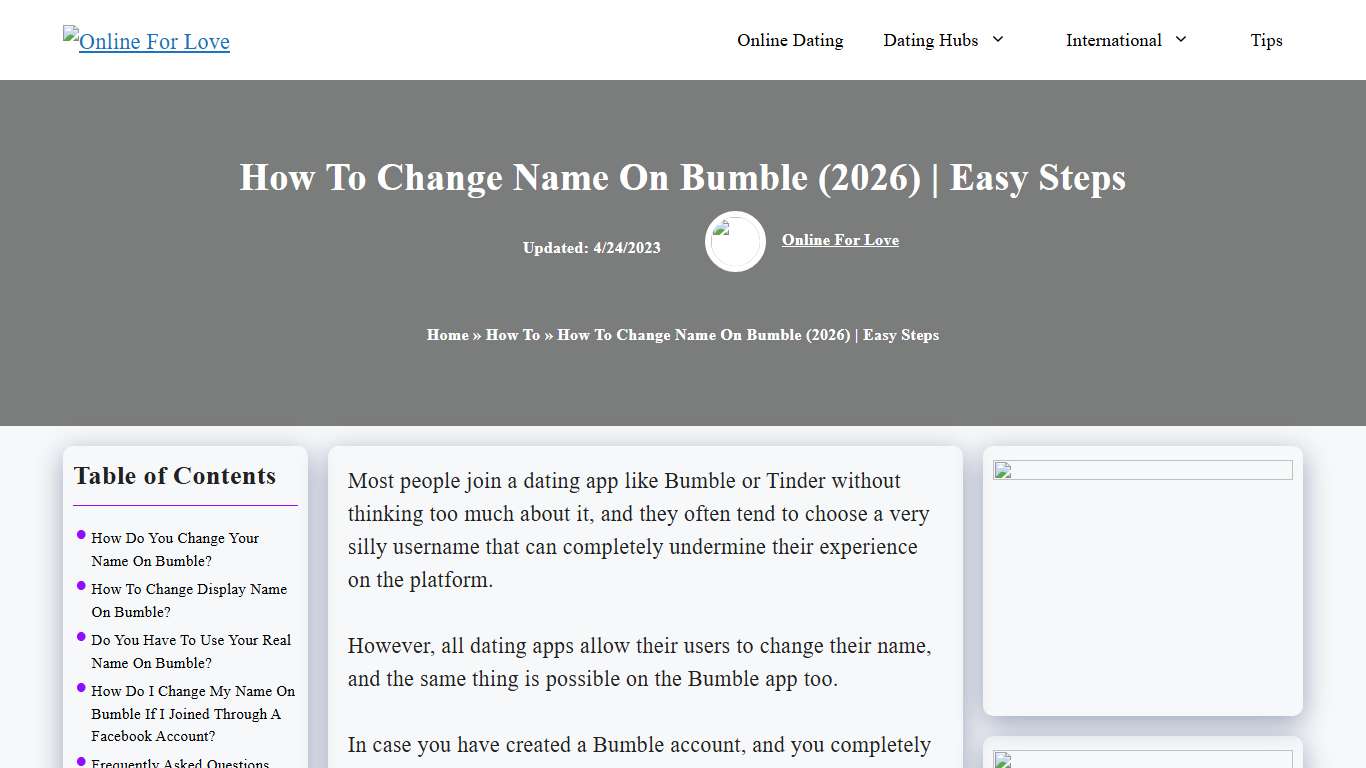
Task: Open the How To breadcrumb link
Action: point(513,335)
